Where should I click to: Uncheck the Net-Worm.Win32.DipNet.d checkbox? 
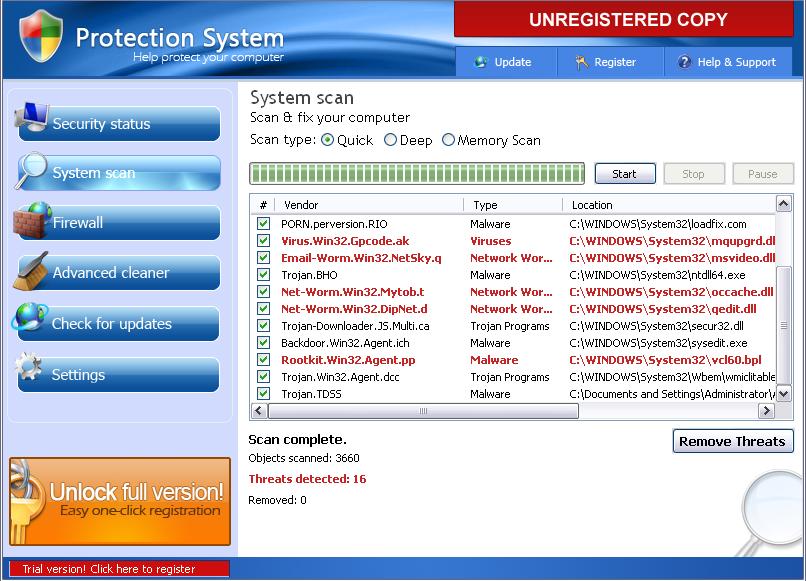pos(264,308)
